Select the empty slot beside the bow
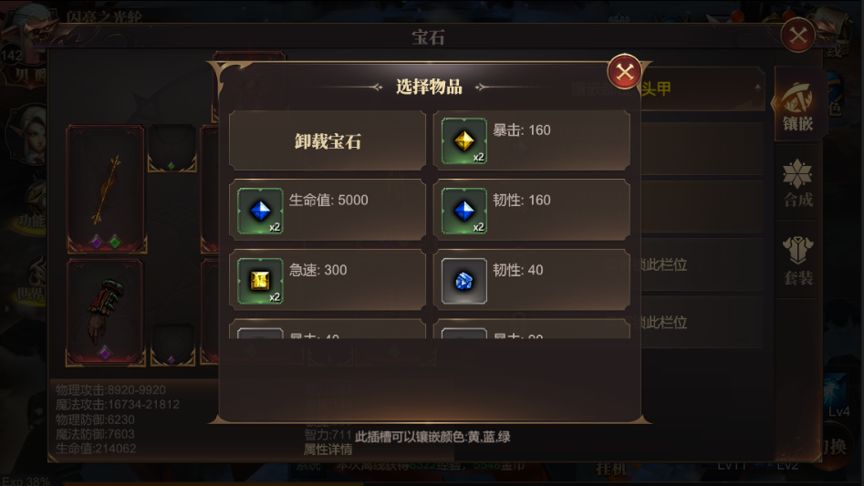The image size is (864, 486). [172, 148]
